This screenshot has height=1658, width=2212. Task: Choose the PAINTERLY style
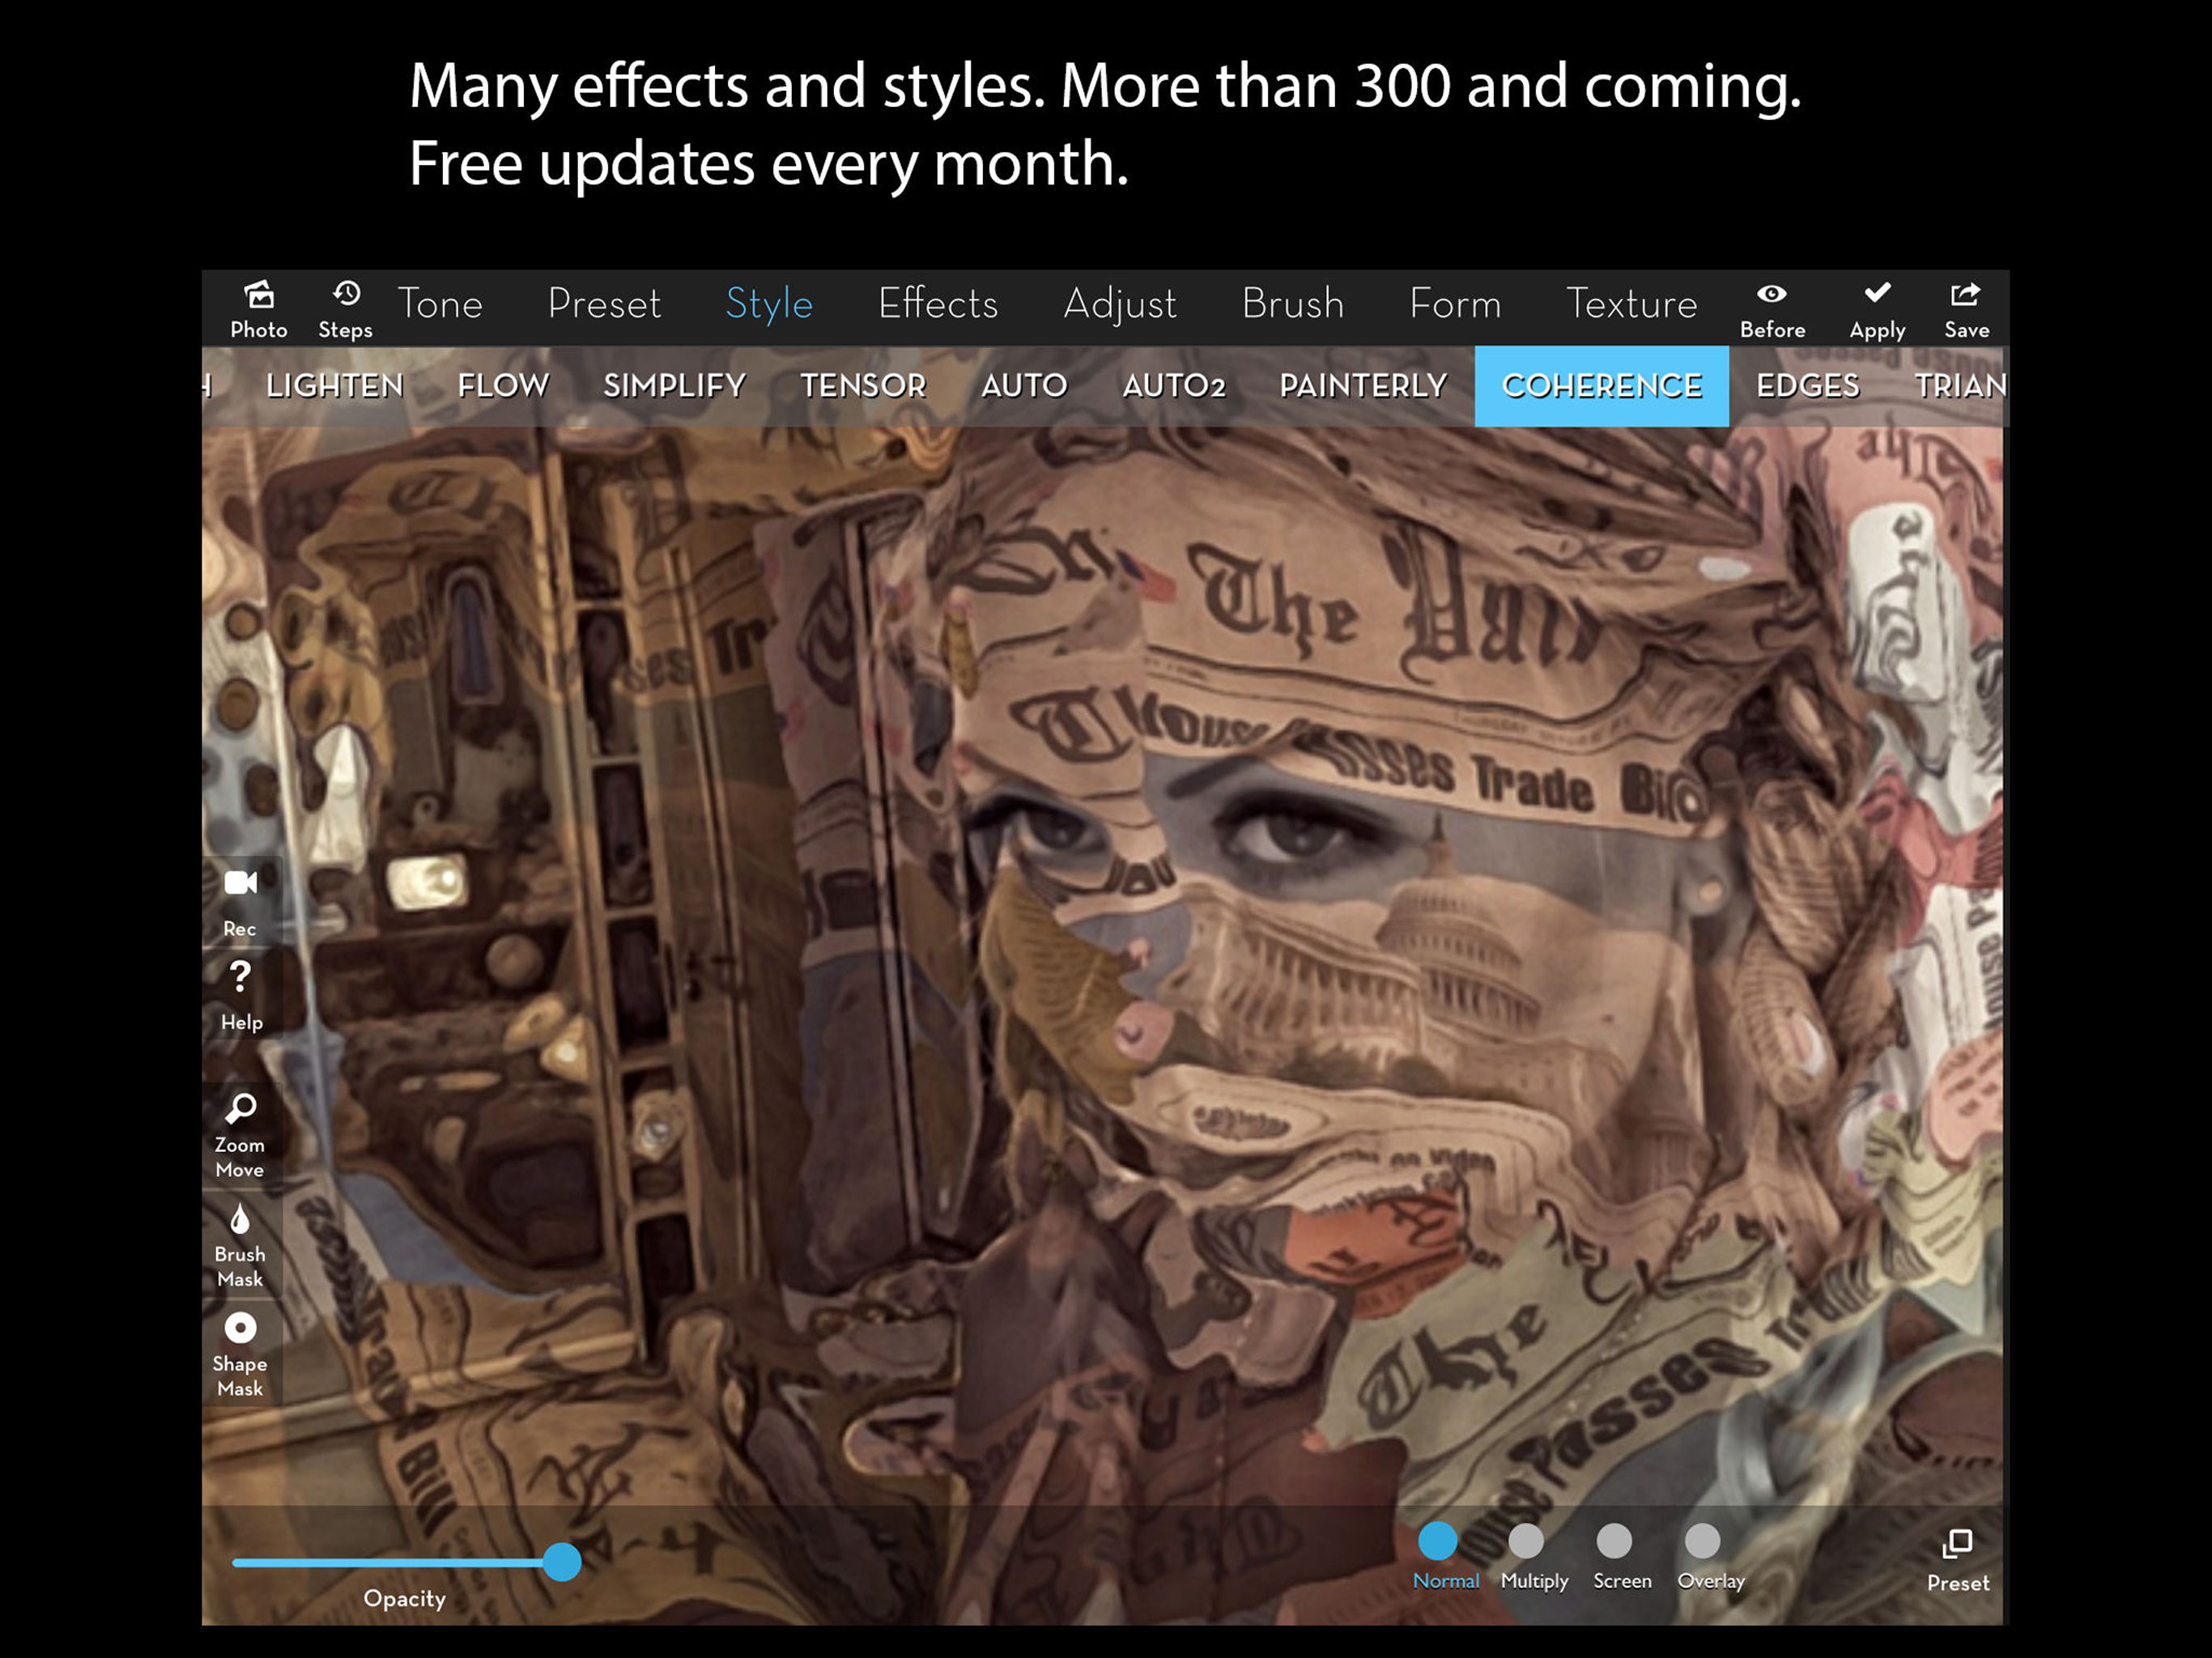click(x=1363, y=386)
